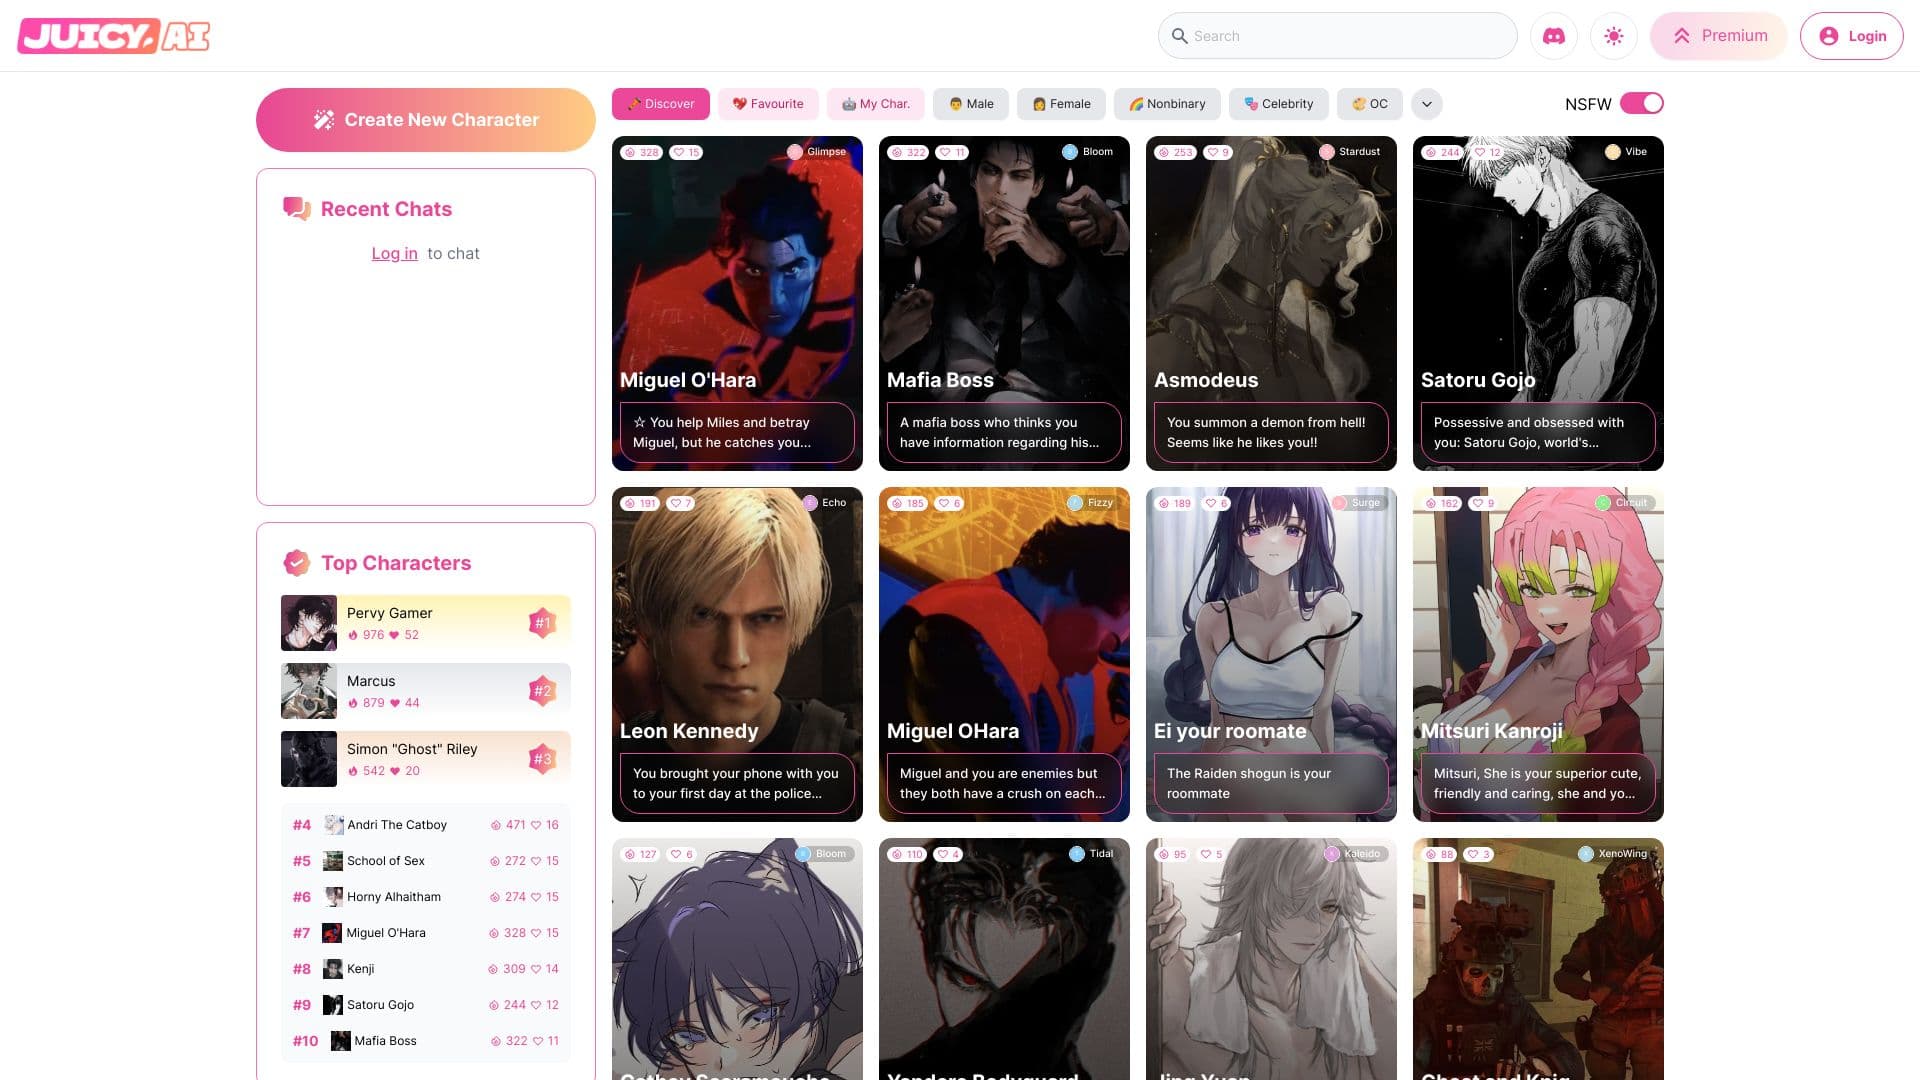Click Create New Character button
This screenshot has height=1080, width=1920.
pyautogui.click(x=426, y=120)
